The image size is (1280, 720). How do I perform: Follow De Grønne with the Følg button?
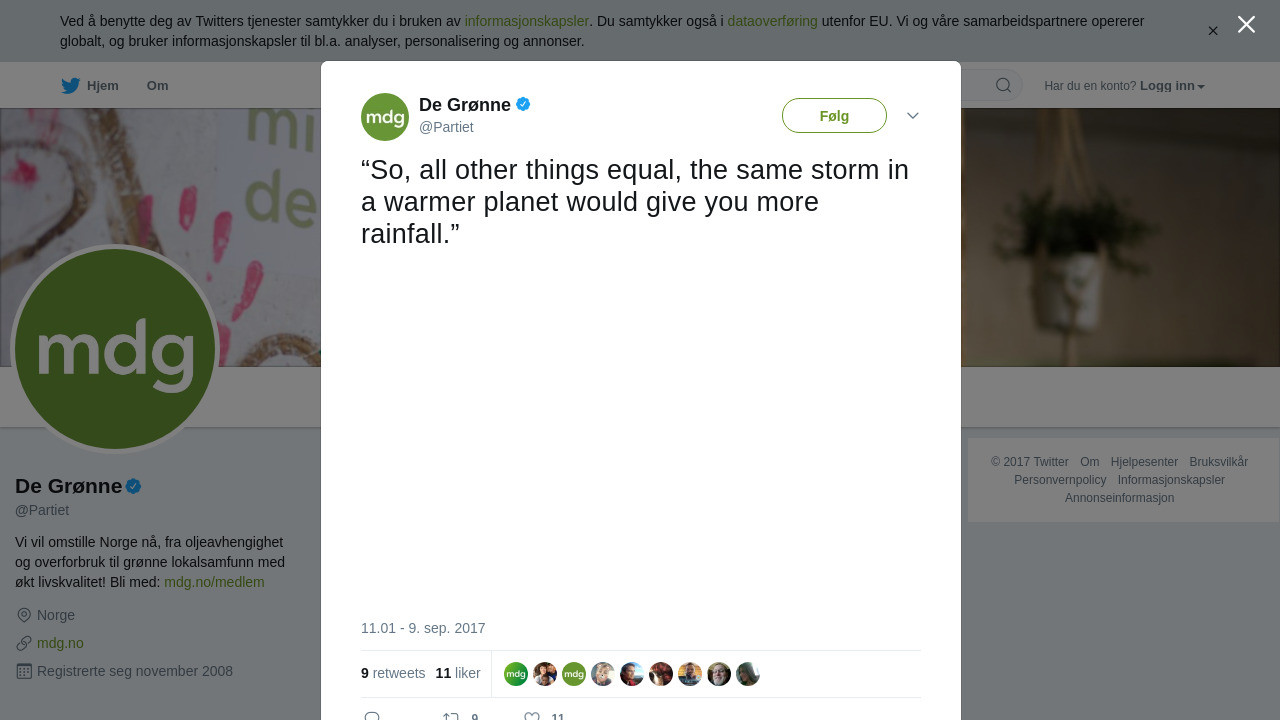(x=834, y=116)
